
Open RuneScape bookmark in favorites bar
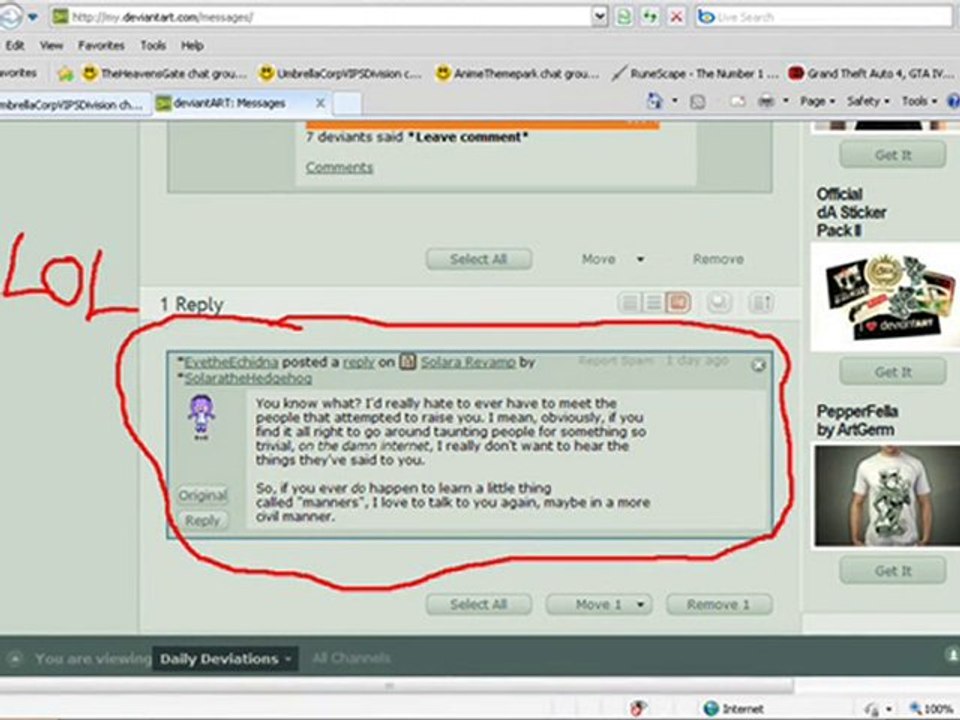[x=695, y=73]
